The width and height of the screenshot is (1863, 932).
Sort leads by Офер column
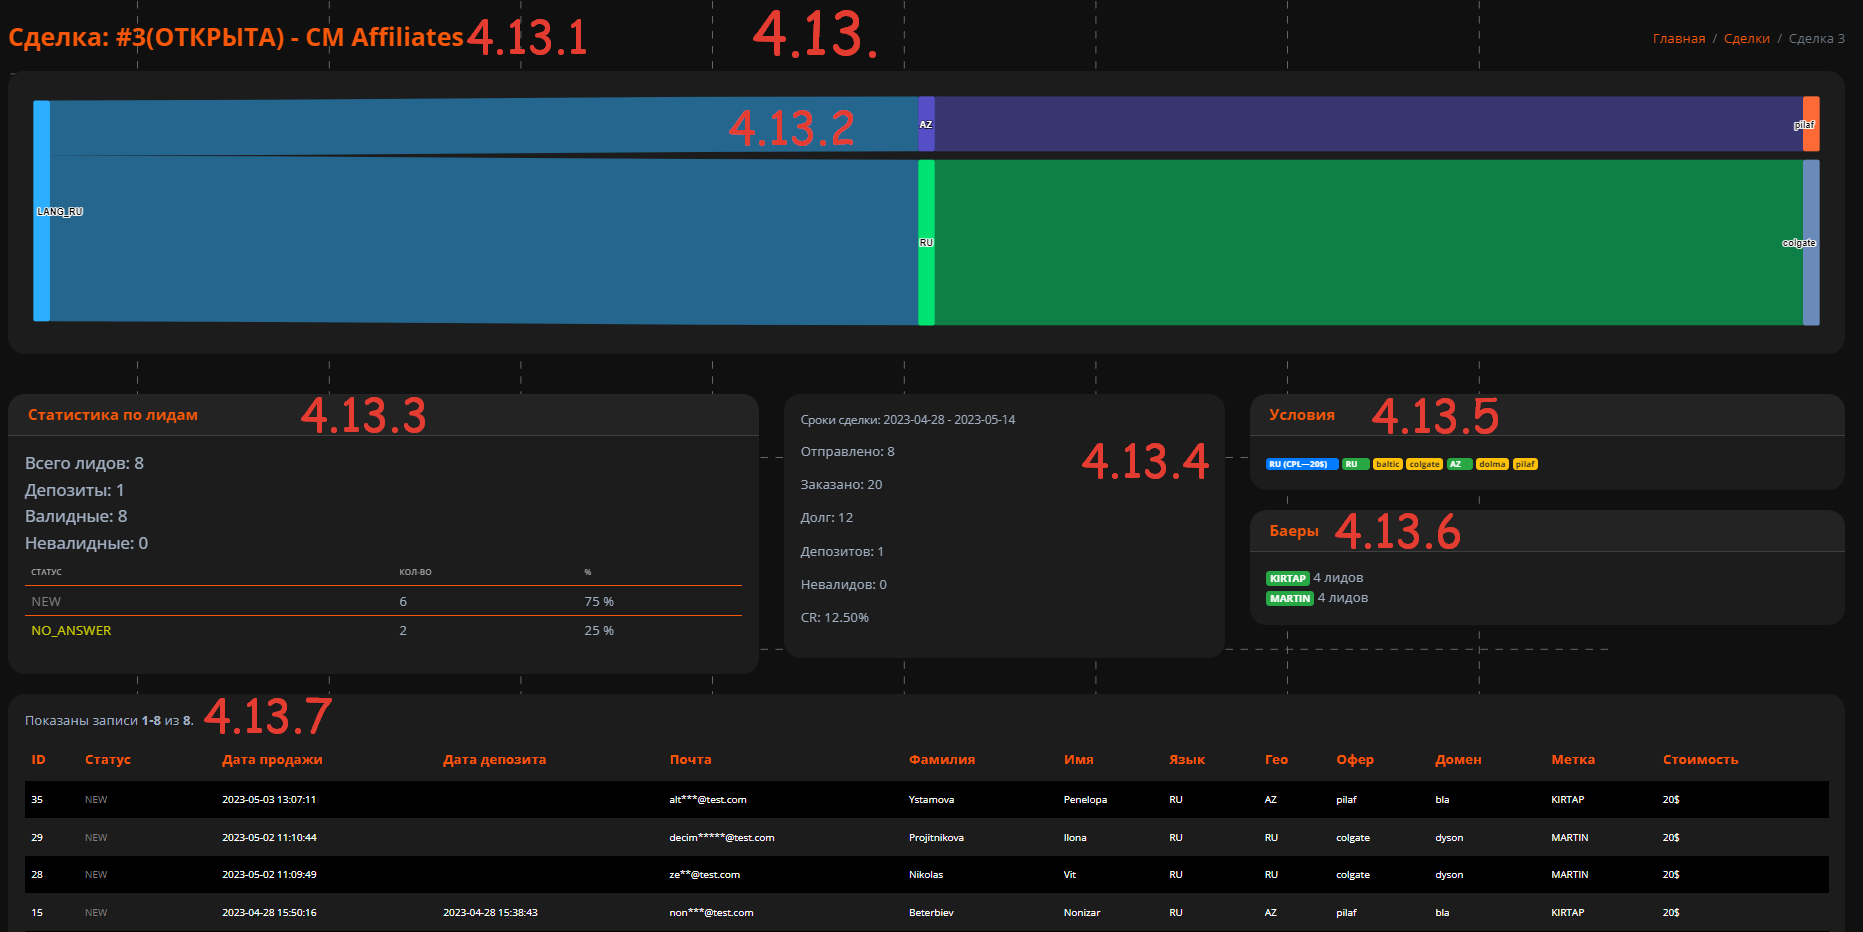point(1355,760)
